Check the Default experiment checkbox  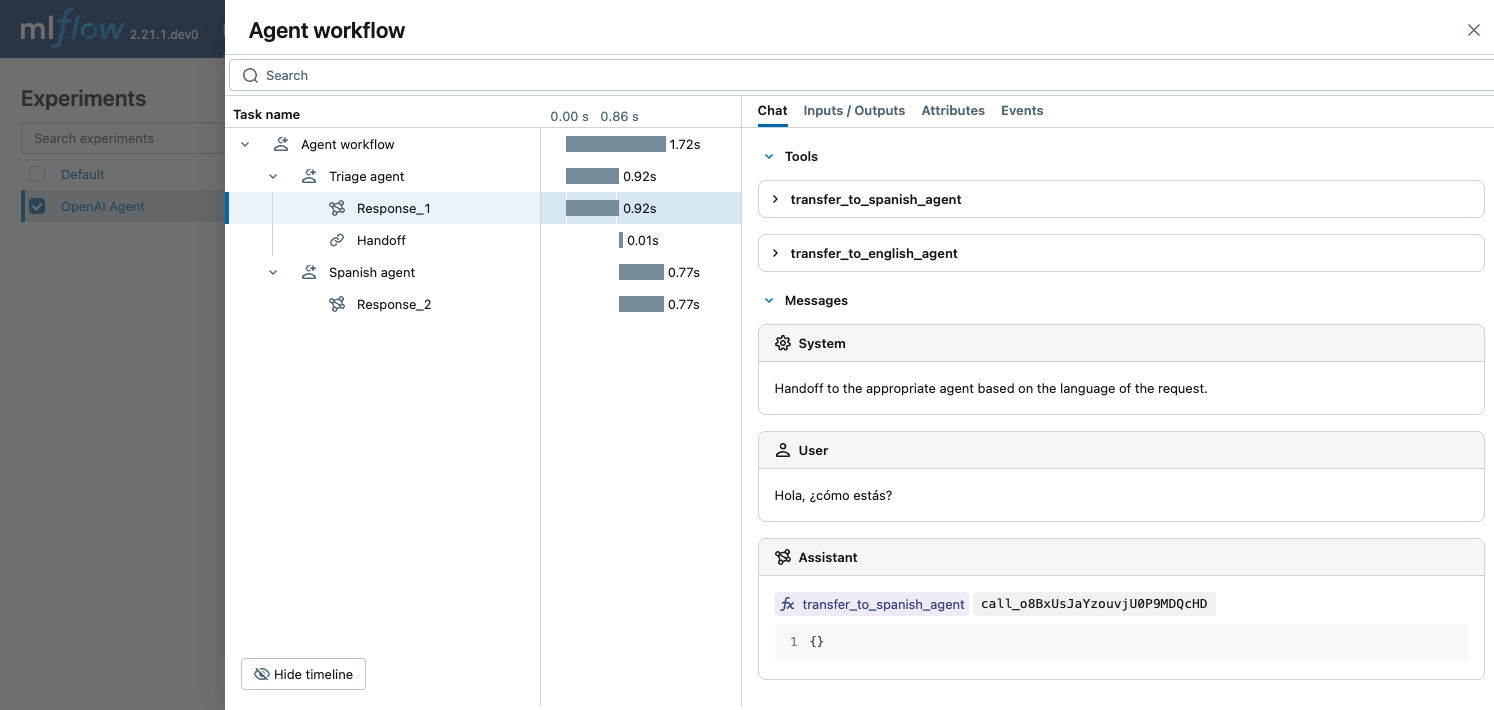pos(37,173)
